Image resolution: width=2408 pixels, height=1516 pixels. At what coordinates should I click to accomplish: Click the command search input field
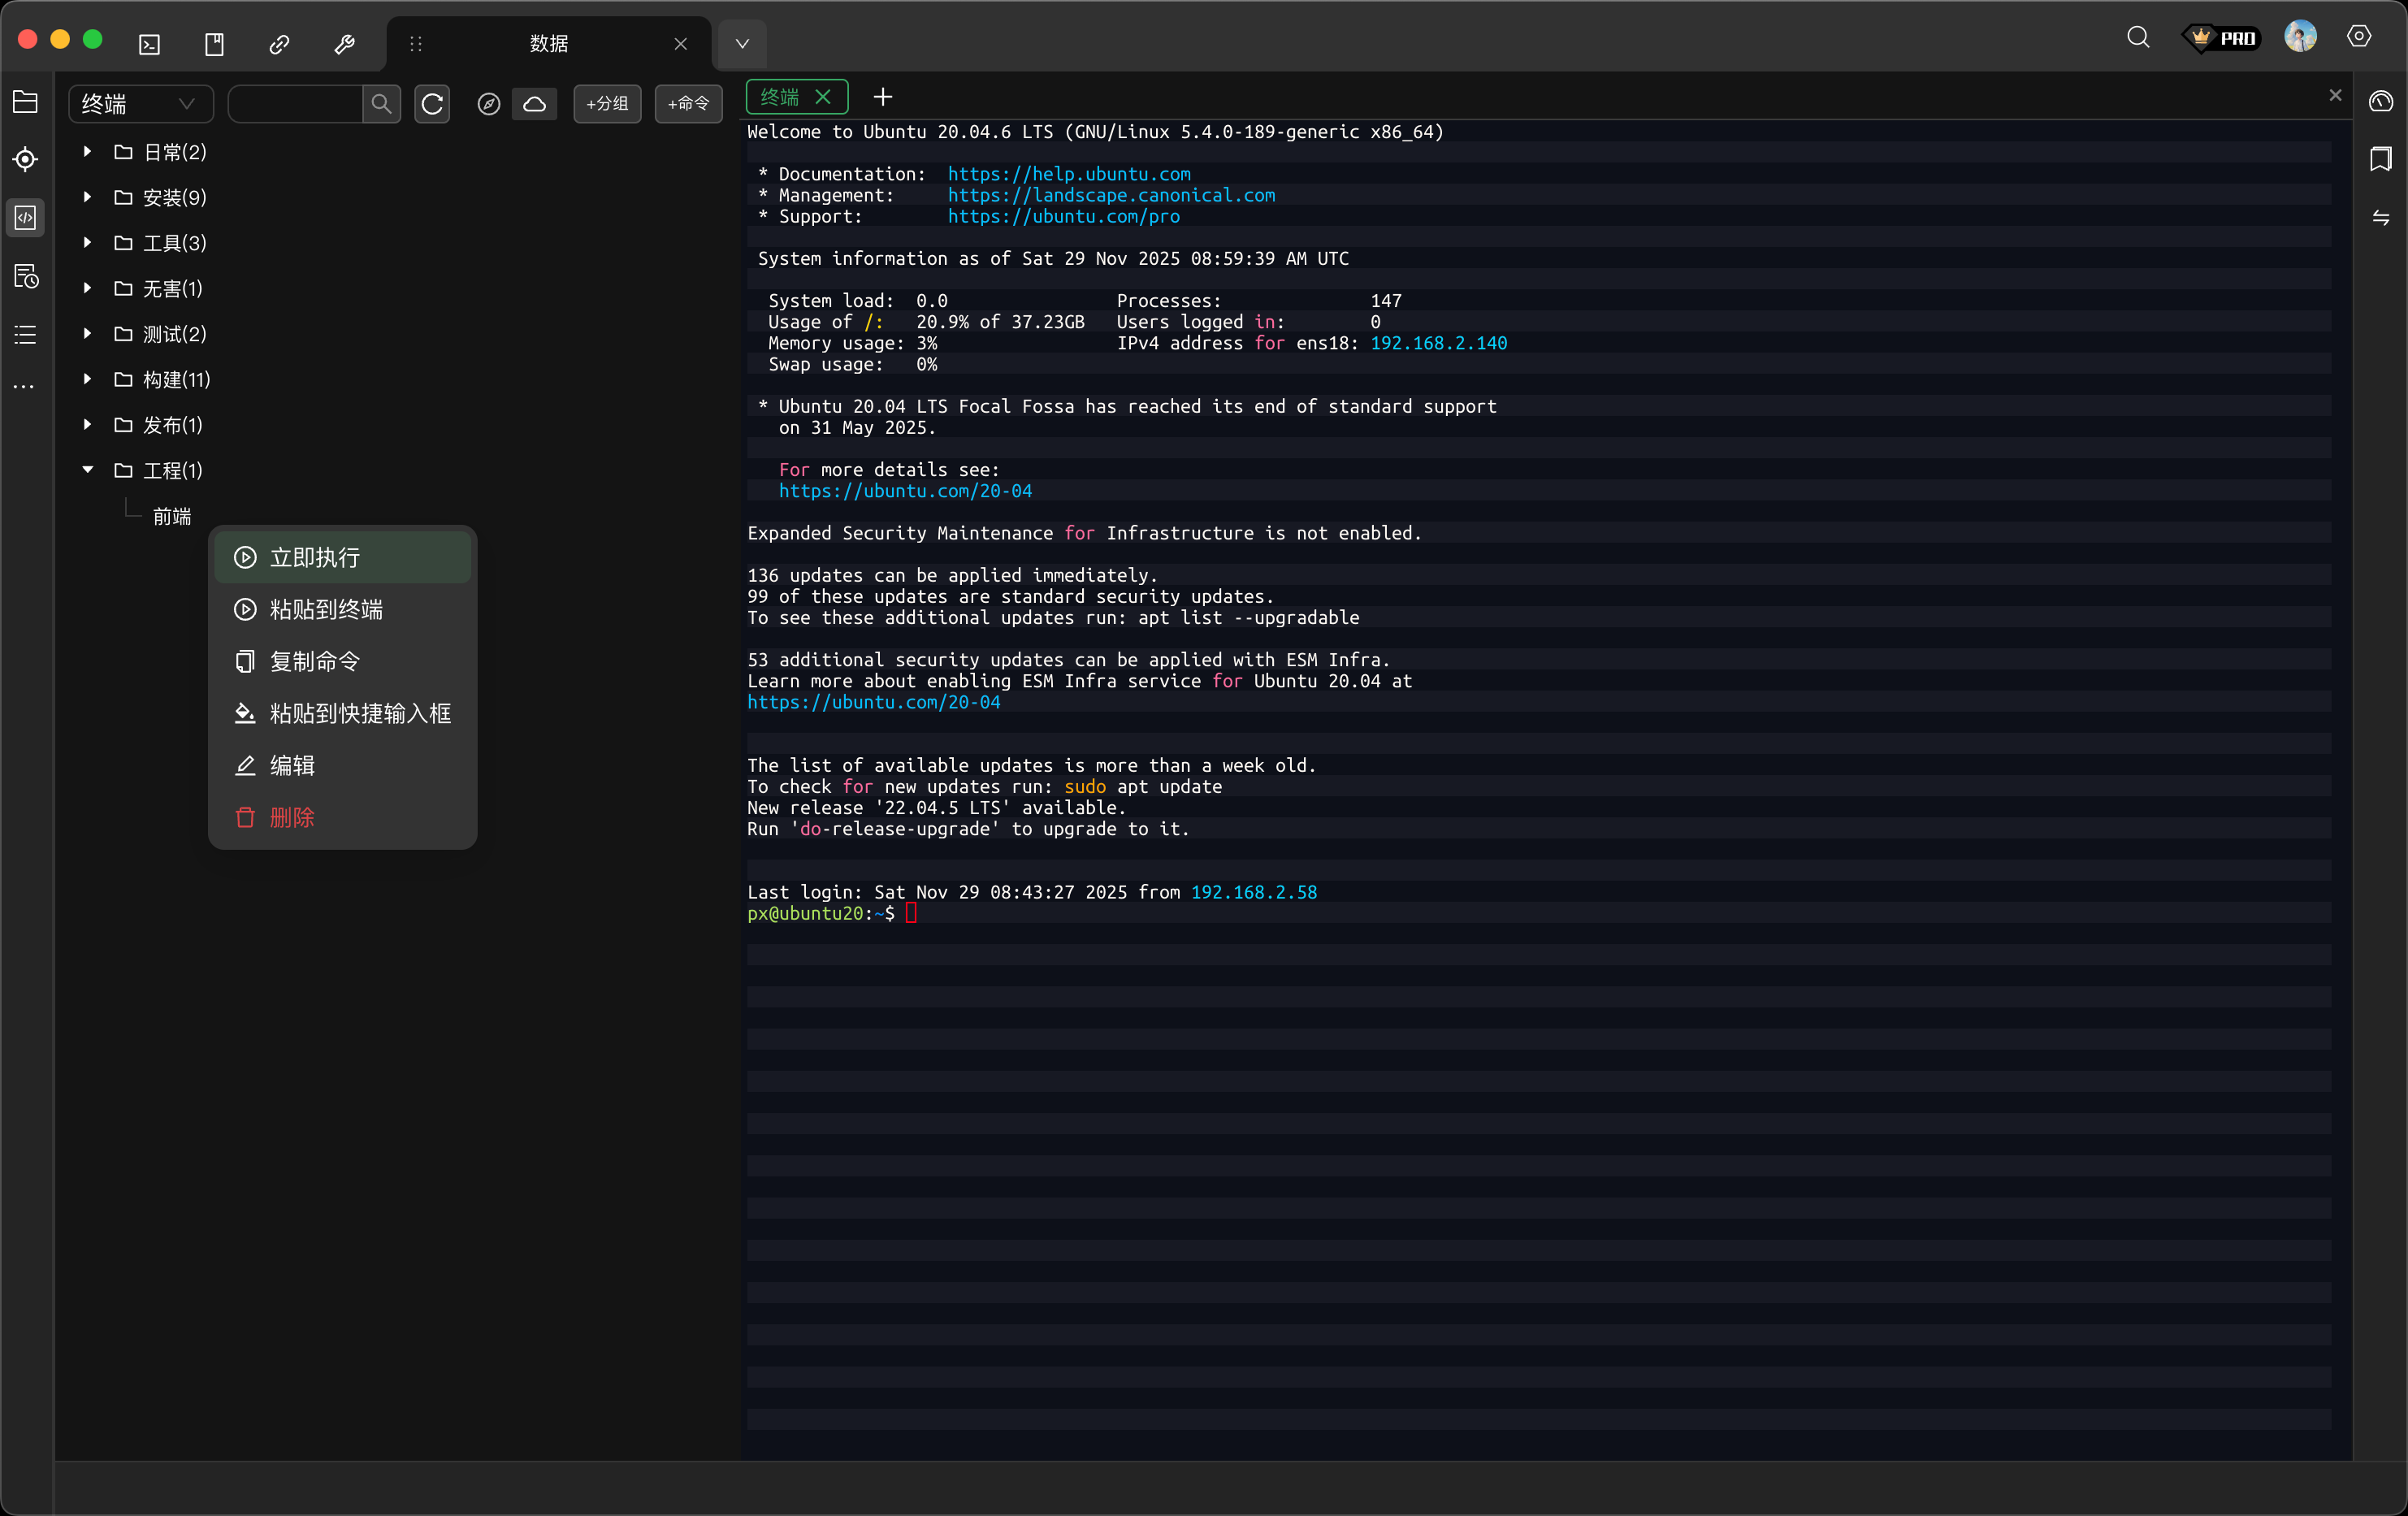pos(295,103)
